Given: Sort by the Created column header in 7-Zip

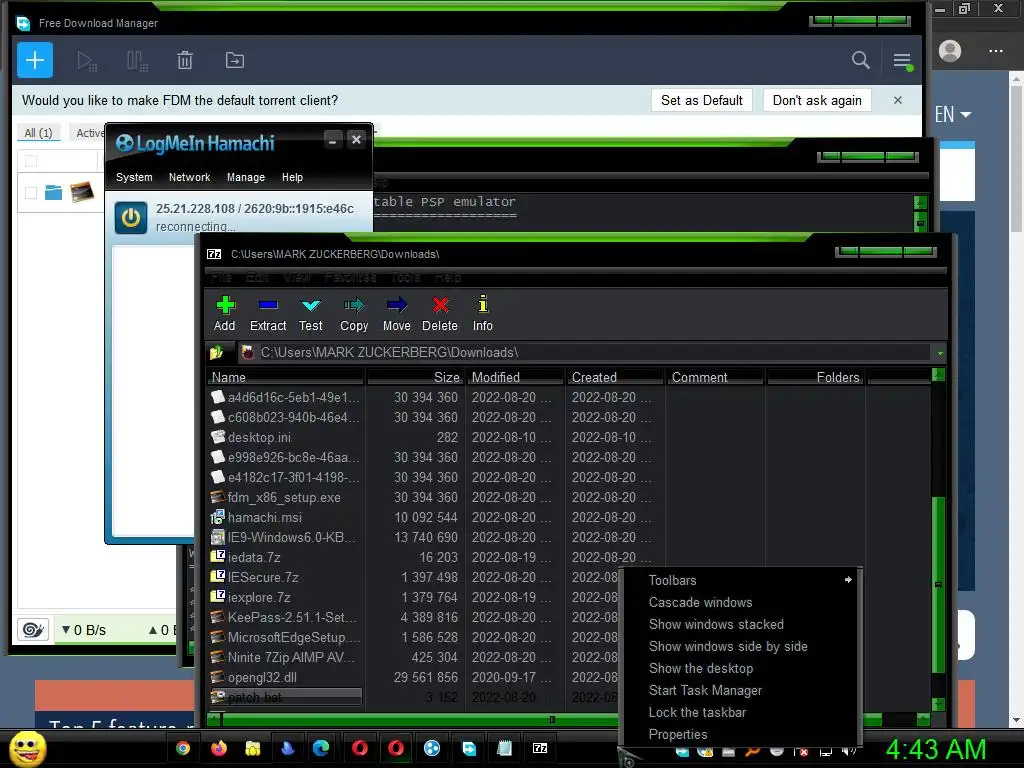Looking at the screenshot, I should 615,377.
